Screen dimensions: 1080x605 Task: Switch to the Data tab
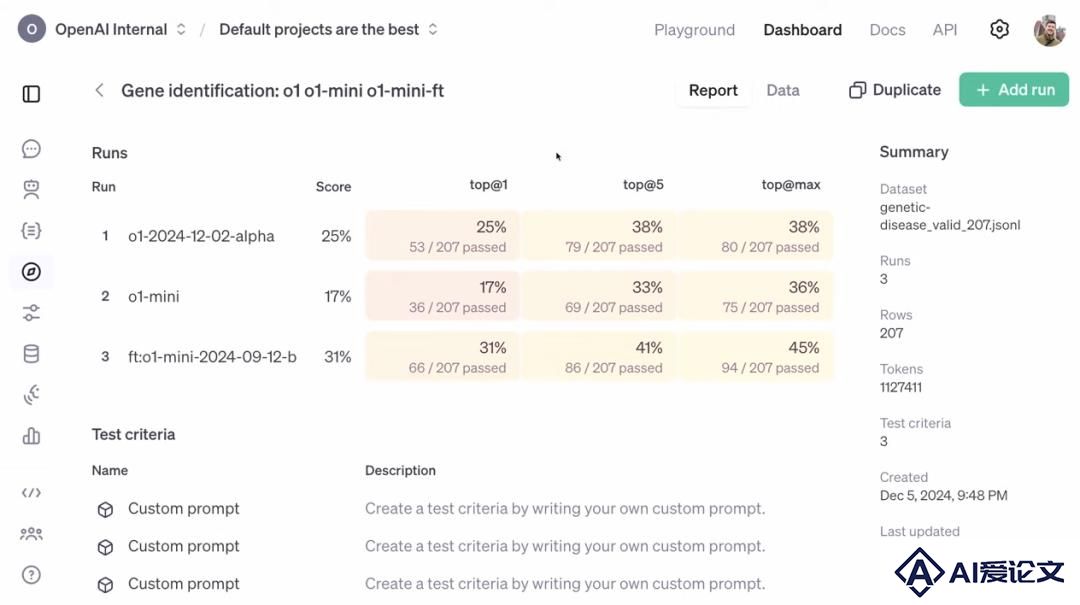click(782, 90)
